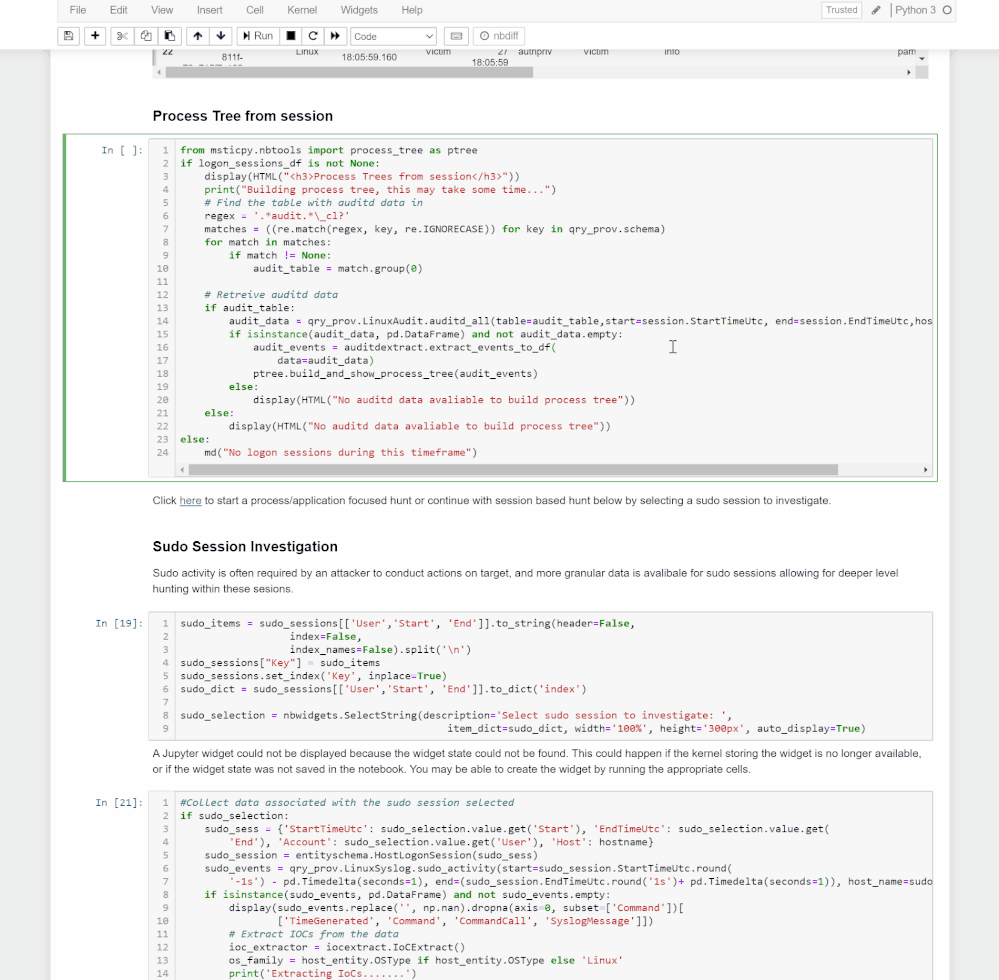Click the Sudo activity description paragraph
The height and width of the screenshot is (980, 999).
tap(525, 581)
